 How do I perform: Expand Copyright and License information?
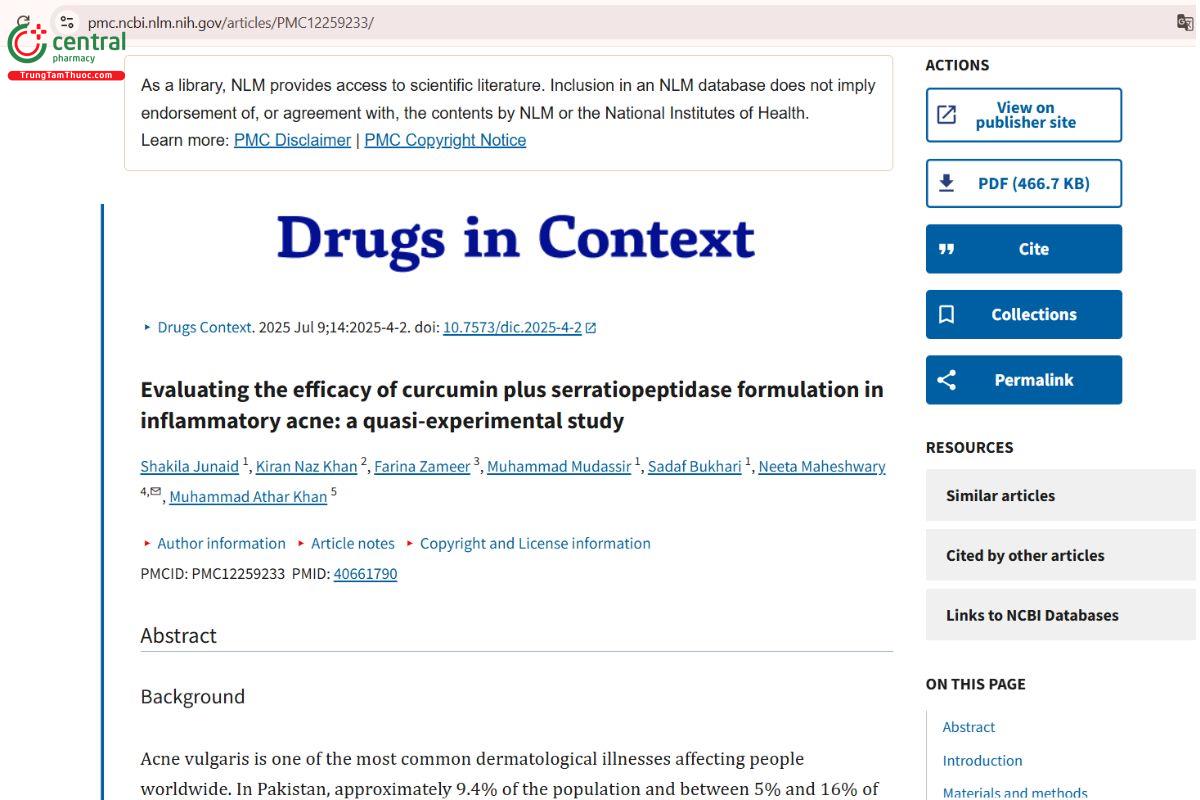pyautogui.click(x=534, y=544)
